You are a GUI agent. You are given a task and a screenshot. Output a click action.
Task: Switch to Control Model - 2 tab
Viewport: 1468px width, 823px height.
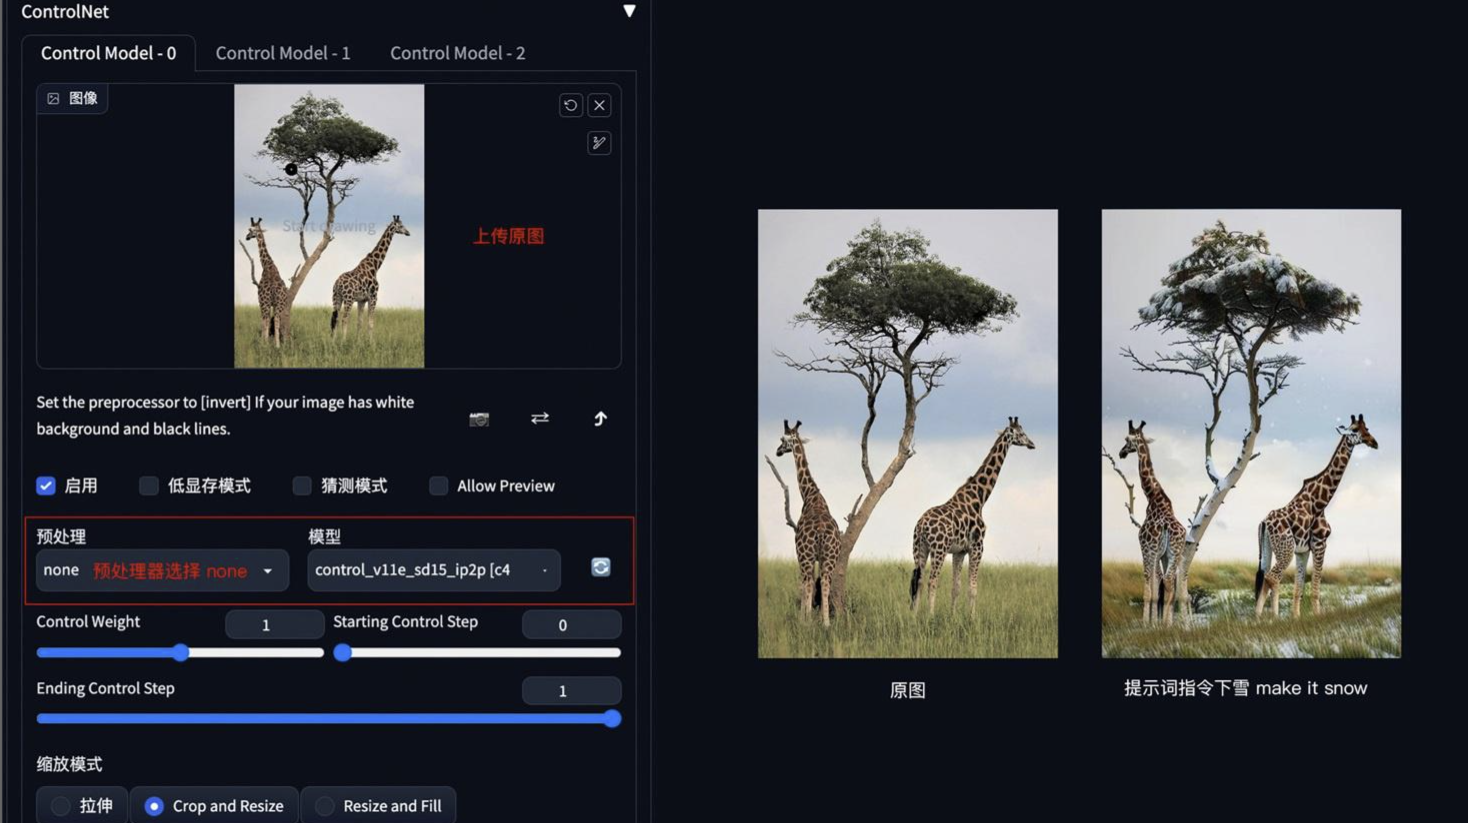point(457,53)
